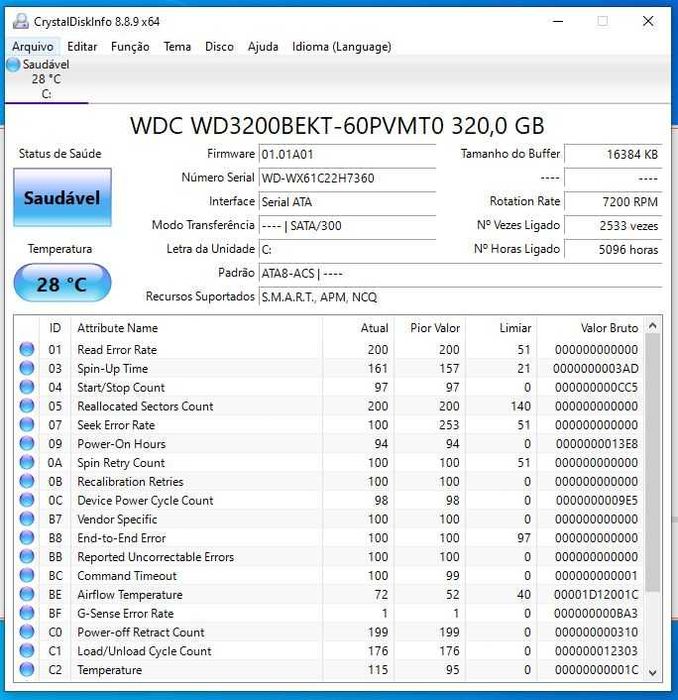Viewport: 678px width, 700px height.
Task: Select the C: drive status orb icon
Action: click(13, 65)
